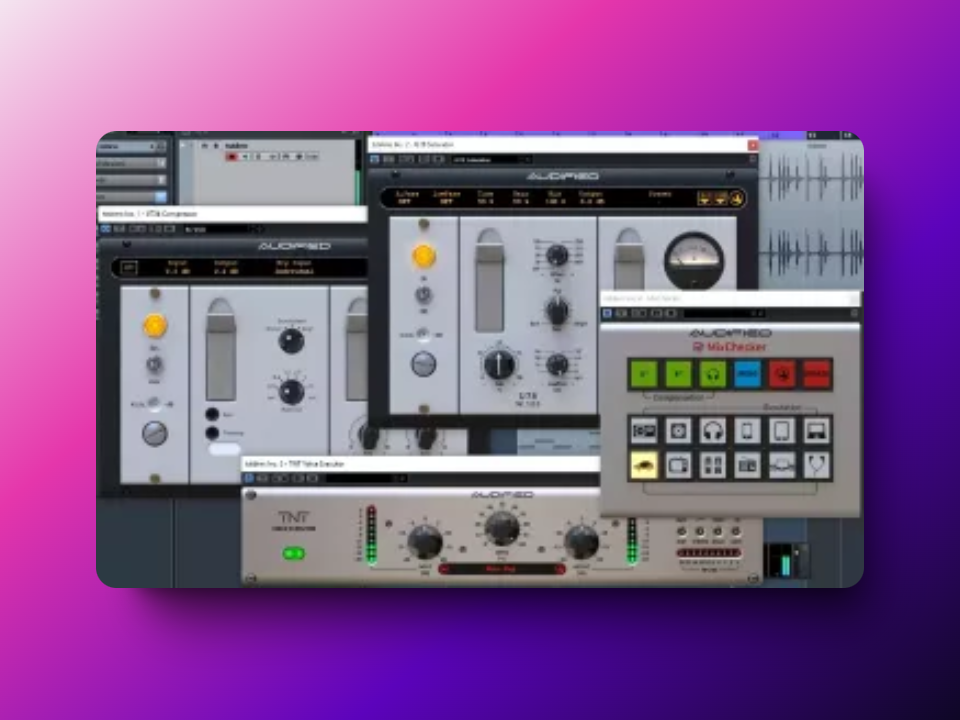Viewport: 960px width, 720px height.
Task: Toggle the yellow power lamp on the Compressor
Action: (x=155, y=326)
